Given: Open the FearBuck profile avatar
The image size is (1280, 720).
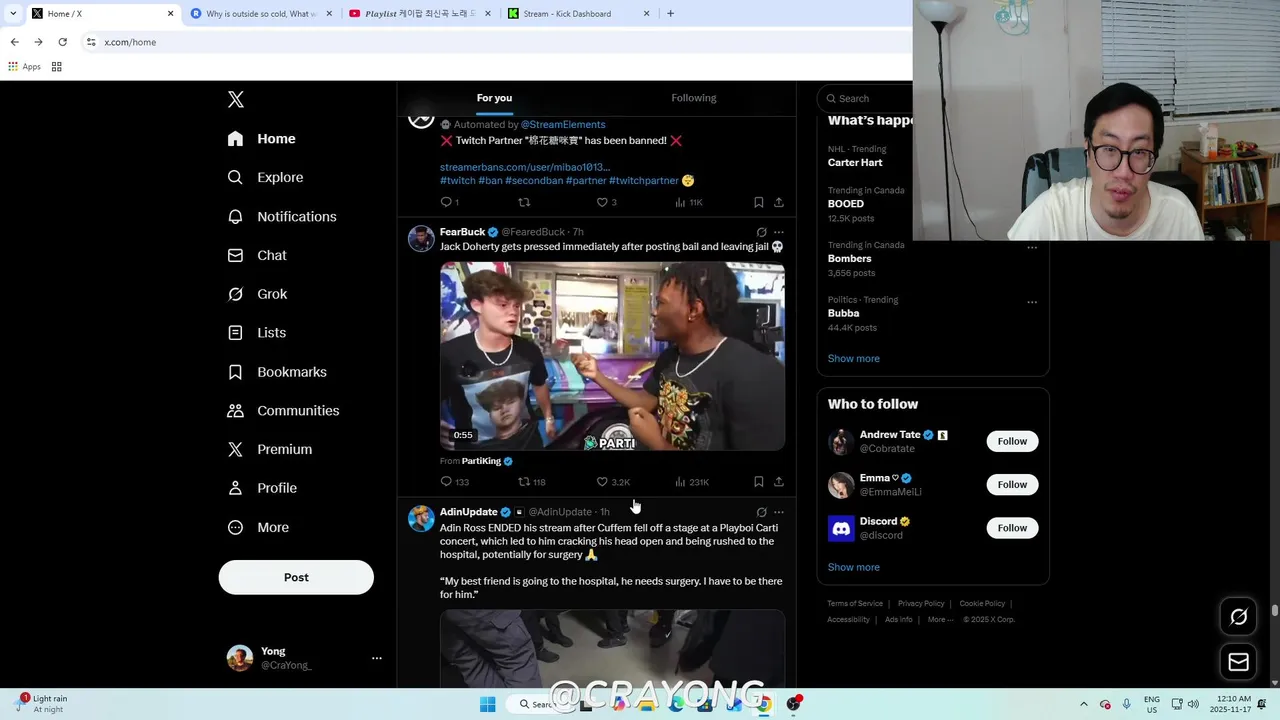Looking at the screenshot, I should pyautogui.click(x=421, y=238).
